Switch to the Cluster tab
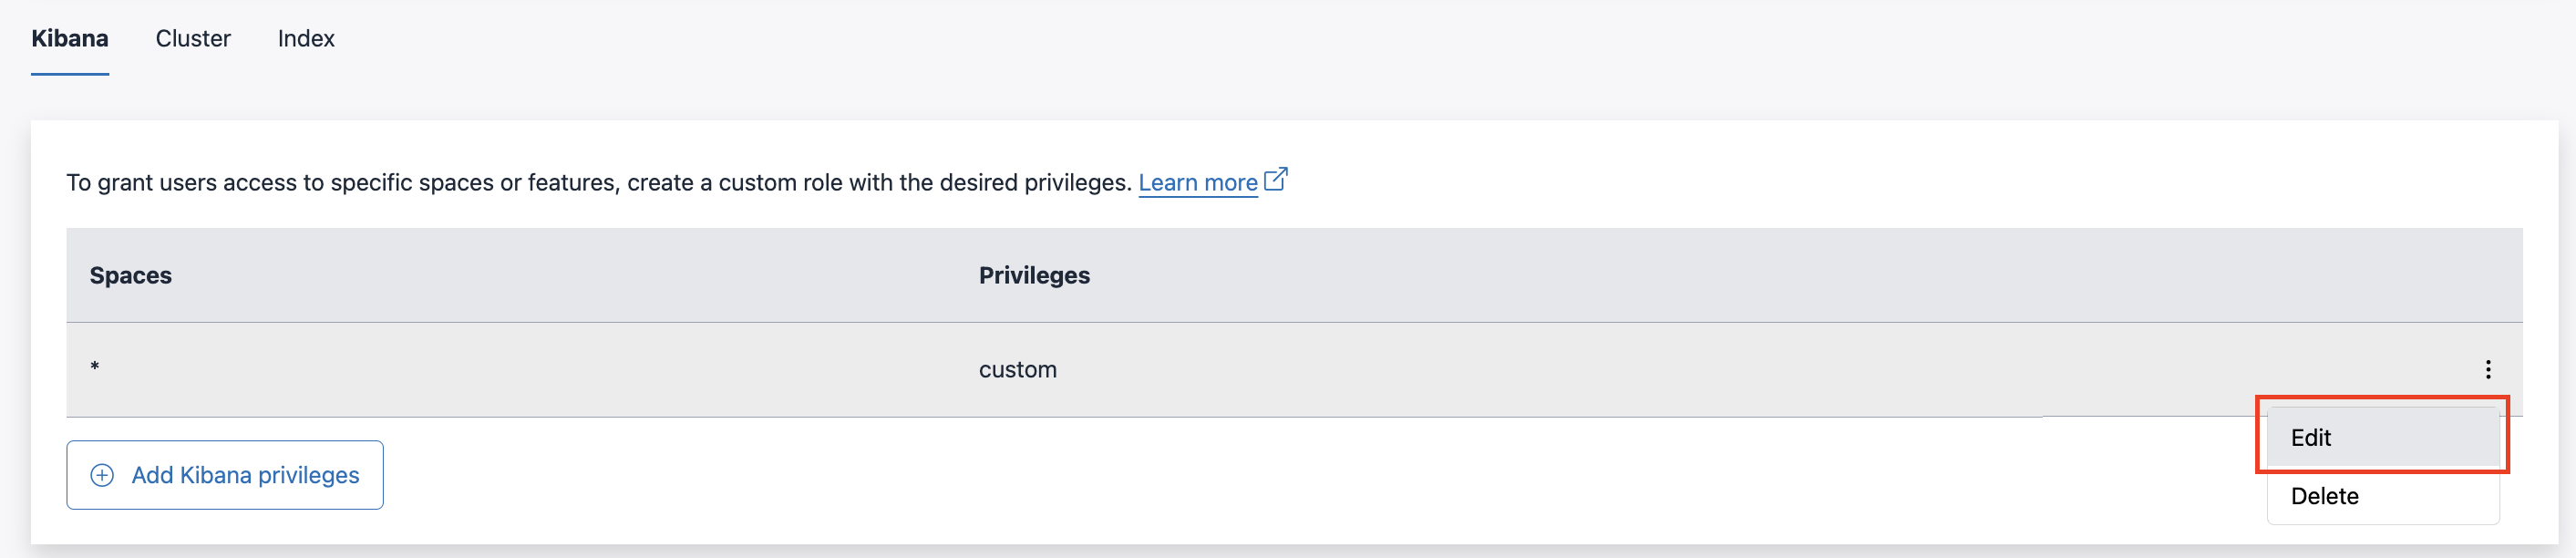 point(192,38)
